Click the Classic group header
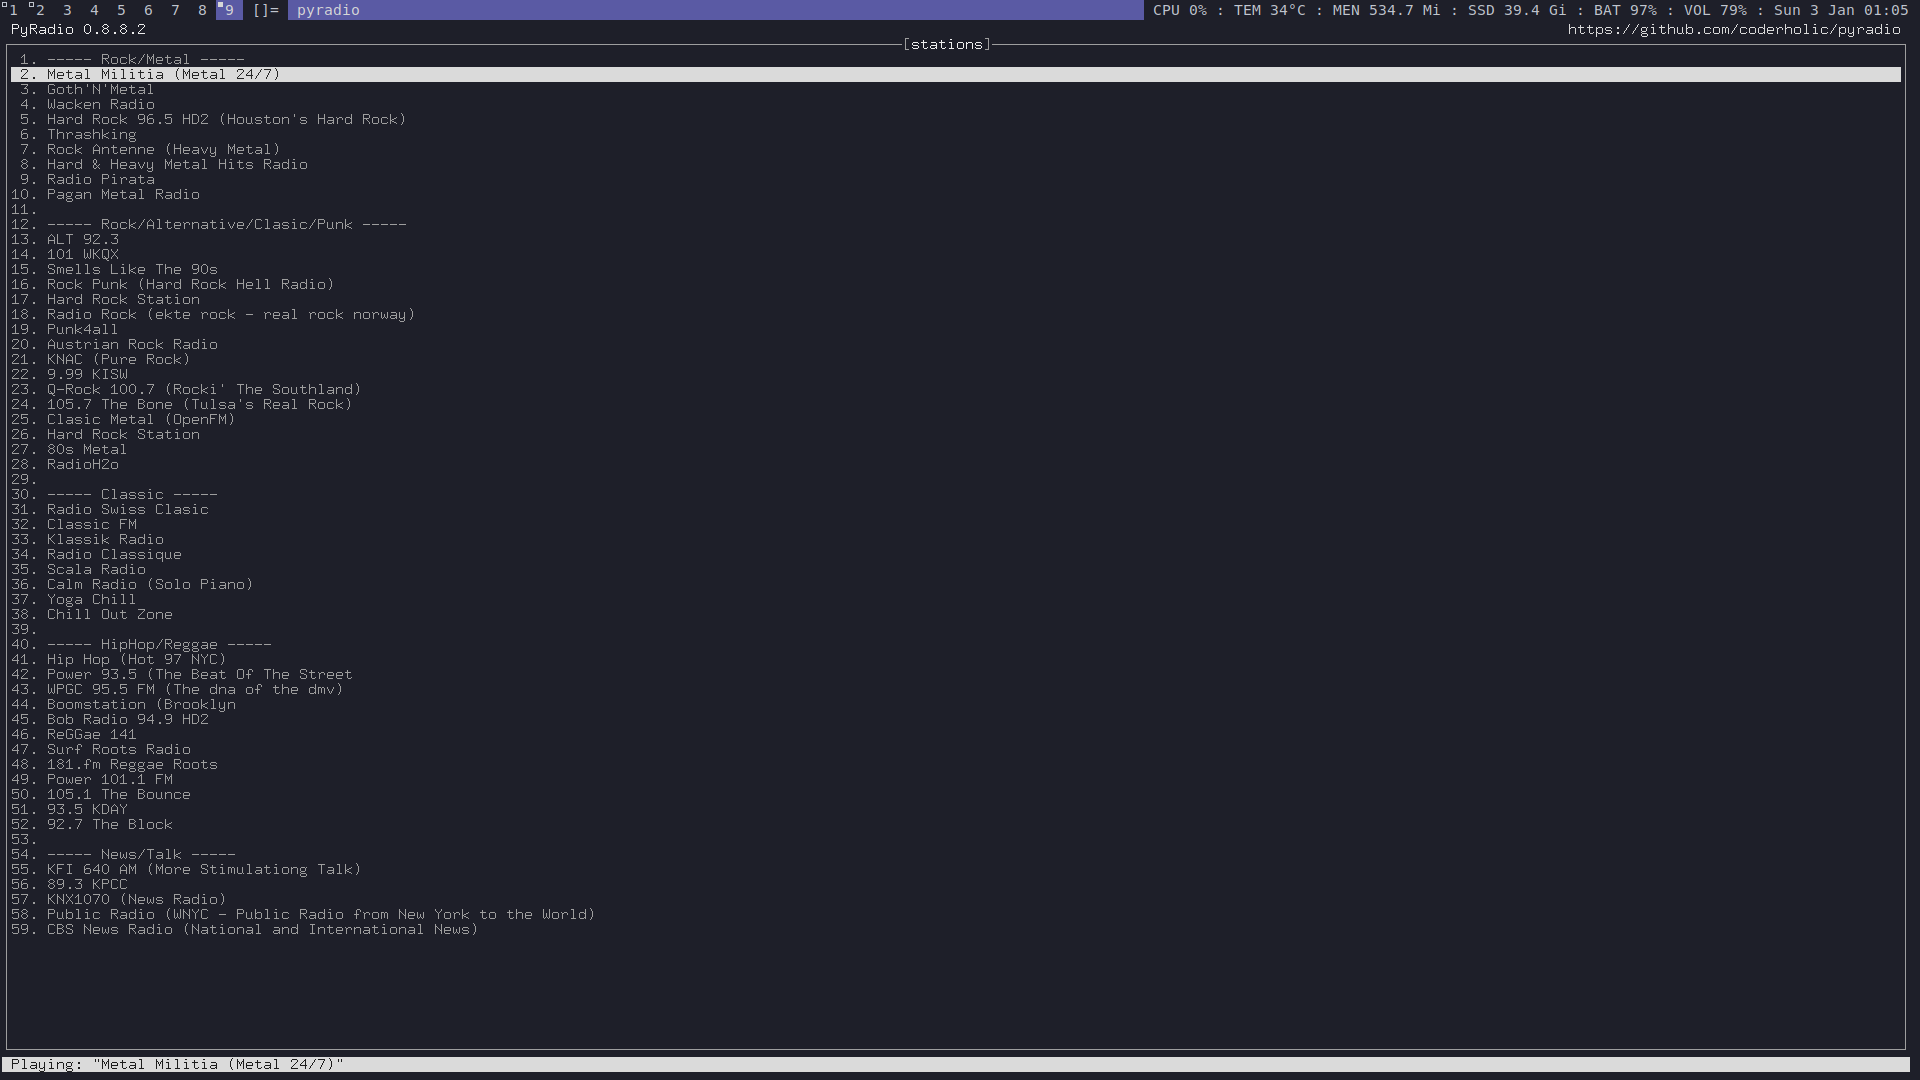1920x1080 pixels. click(132, 494)
